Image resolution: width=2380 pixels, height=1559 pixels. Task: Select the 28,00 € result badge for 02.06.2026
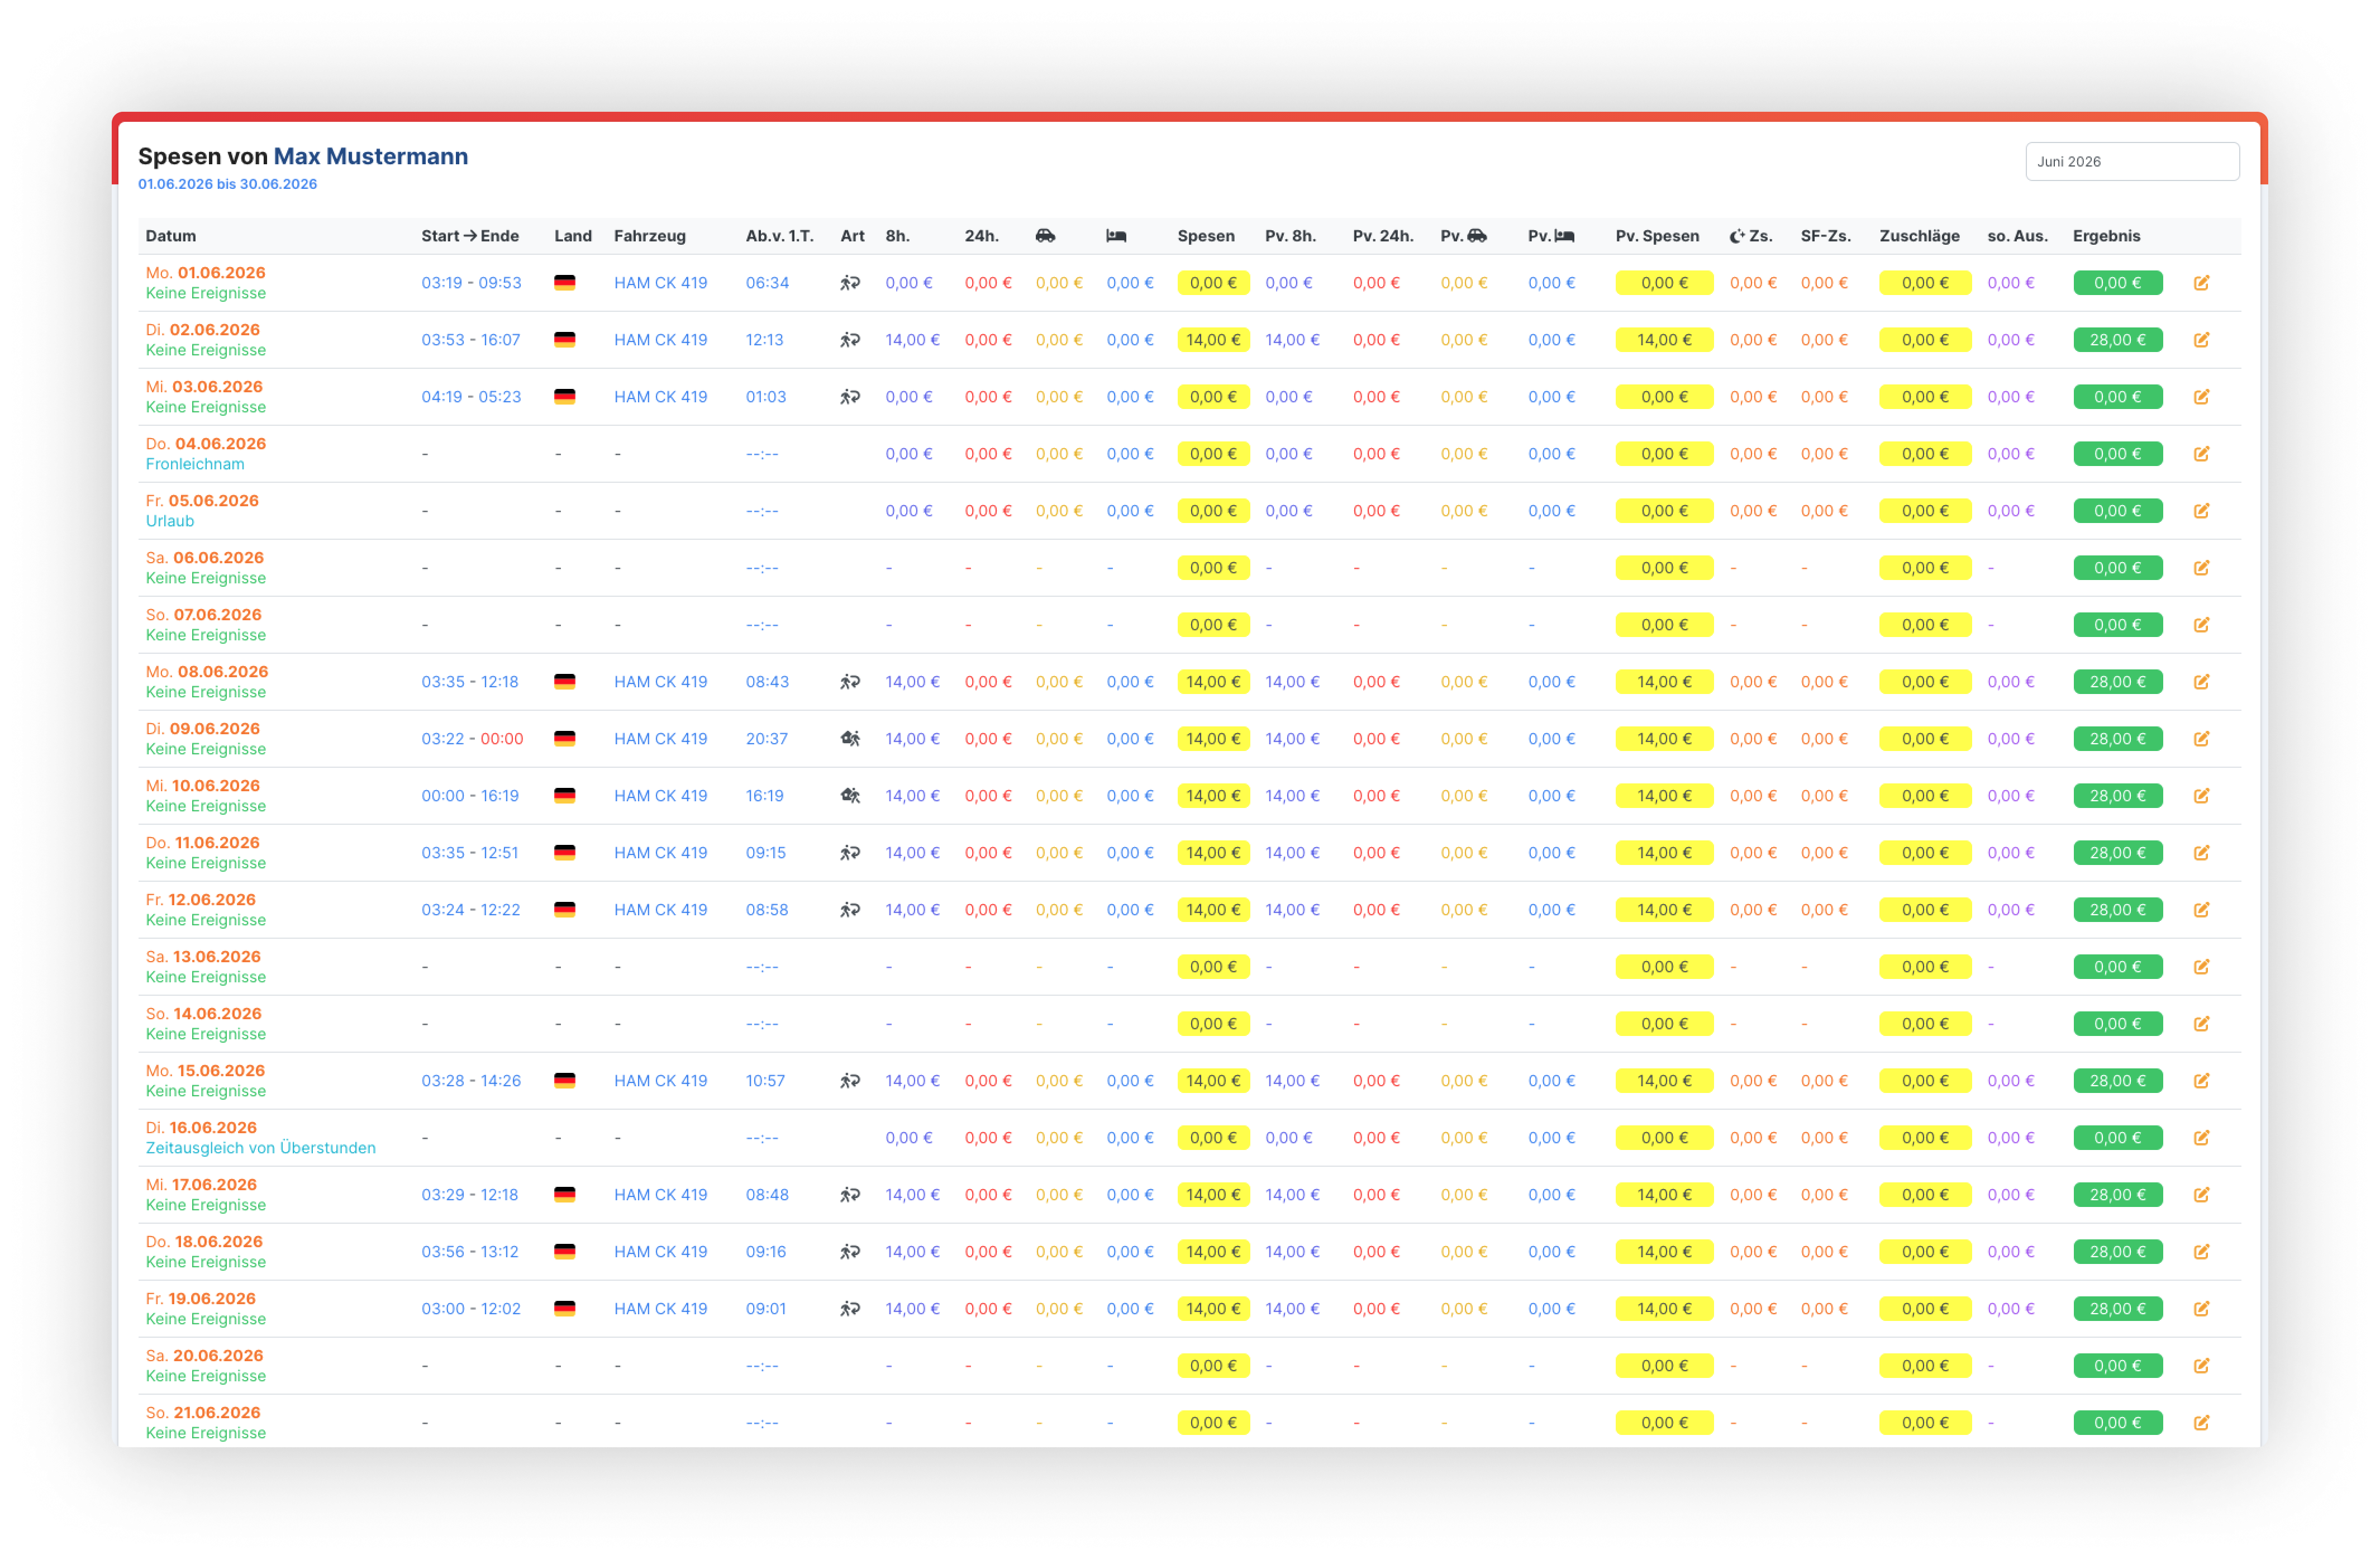tap(2117, 340)
